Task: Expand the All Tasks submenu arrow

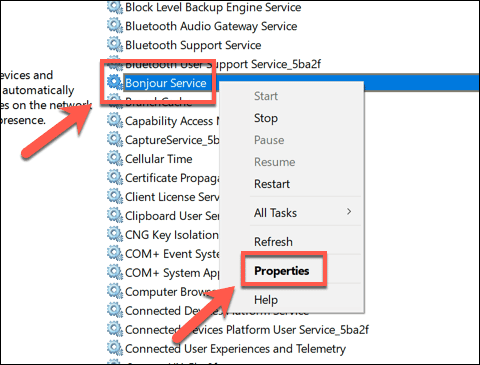Action: (x=349, y=212)
